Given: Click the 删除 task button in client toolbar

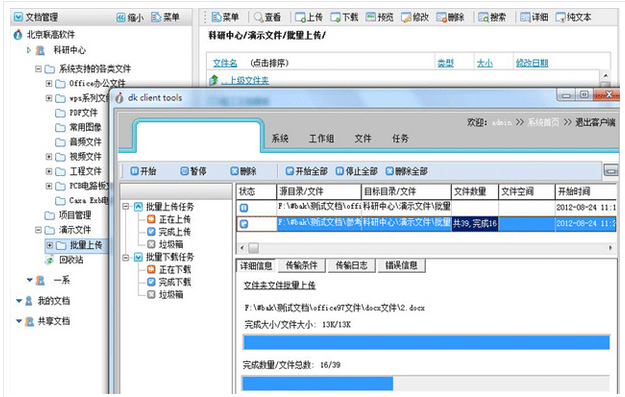Looking at the screenshot, I should (243, 171).
